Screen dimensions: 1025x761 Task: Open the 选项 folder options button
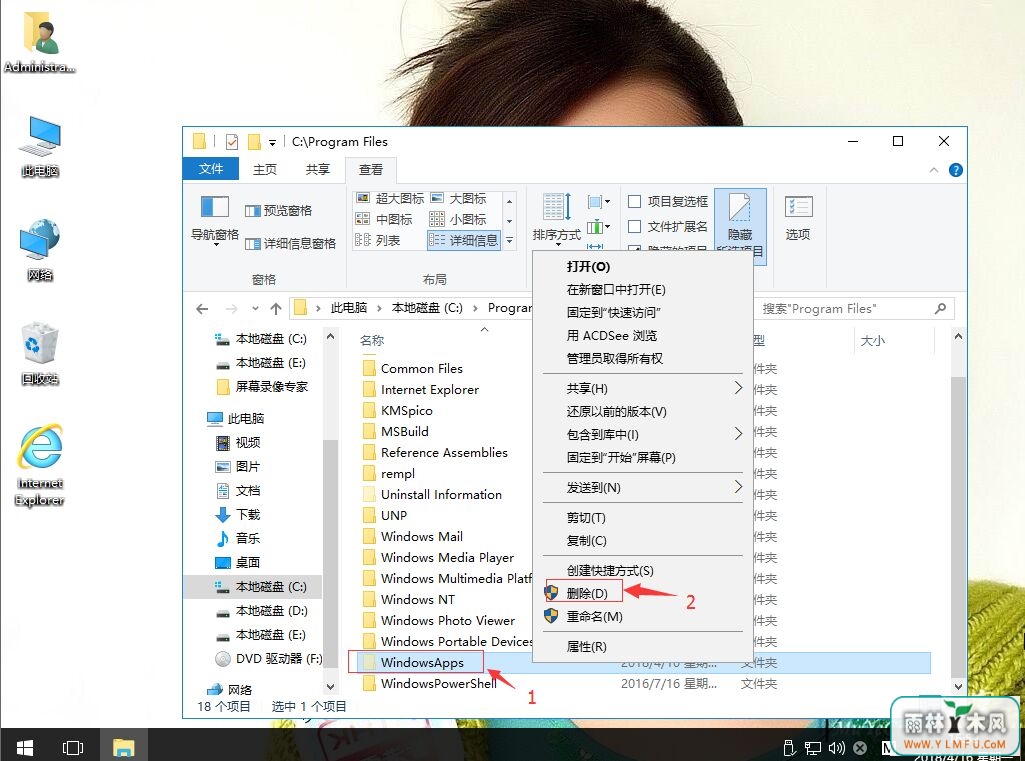coord(798,219)
